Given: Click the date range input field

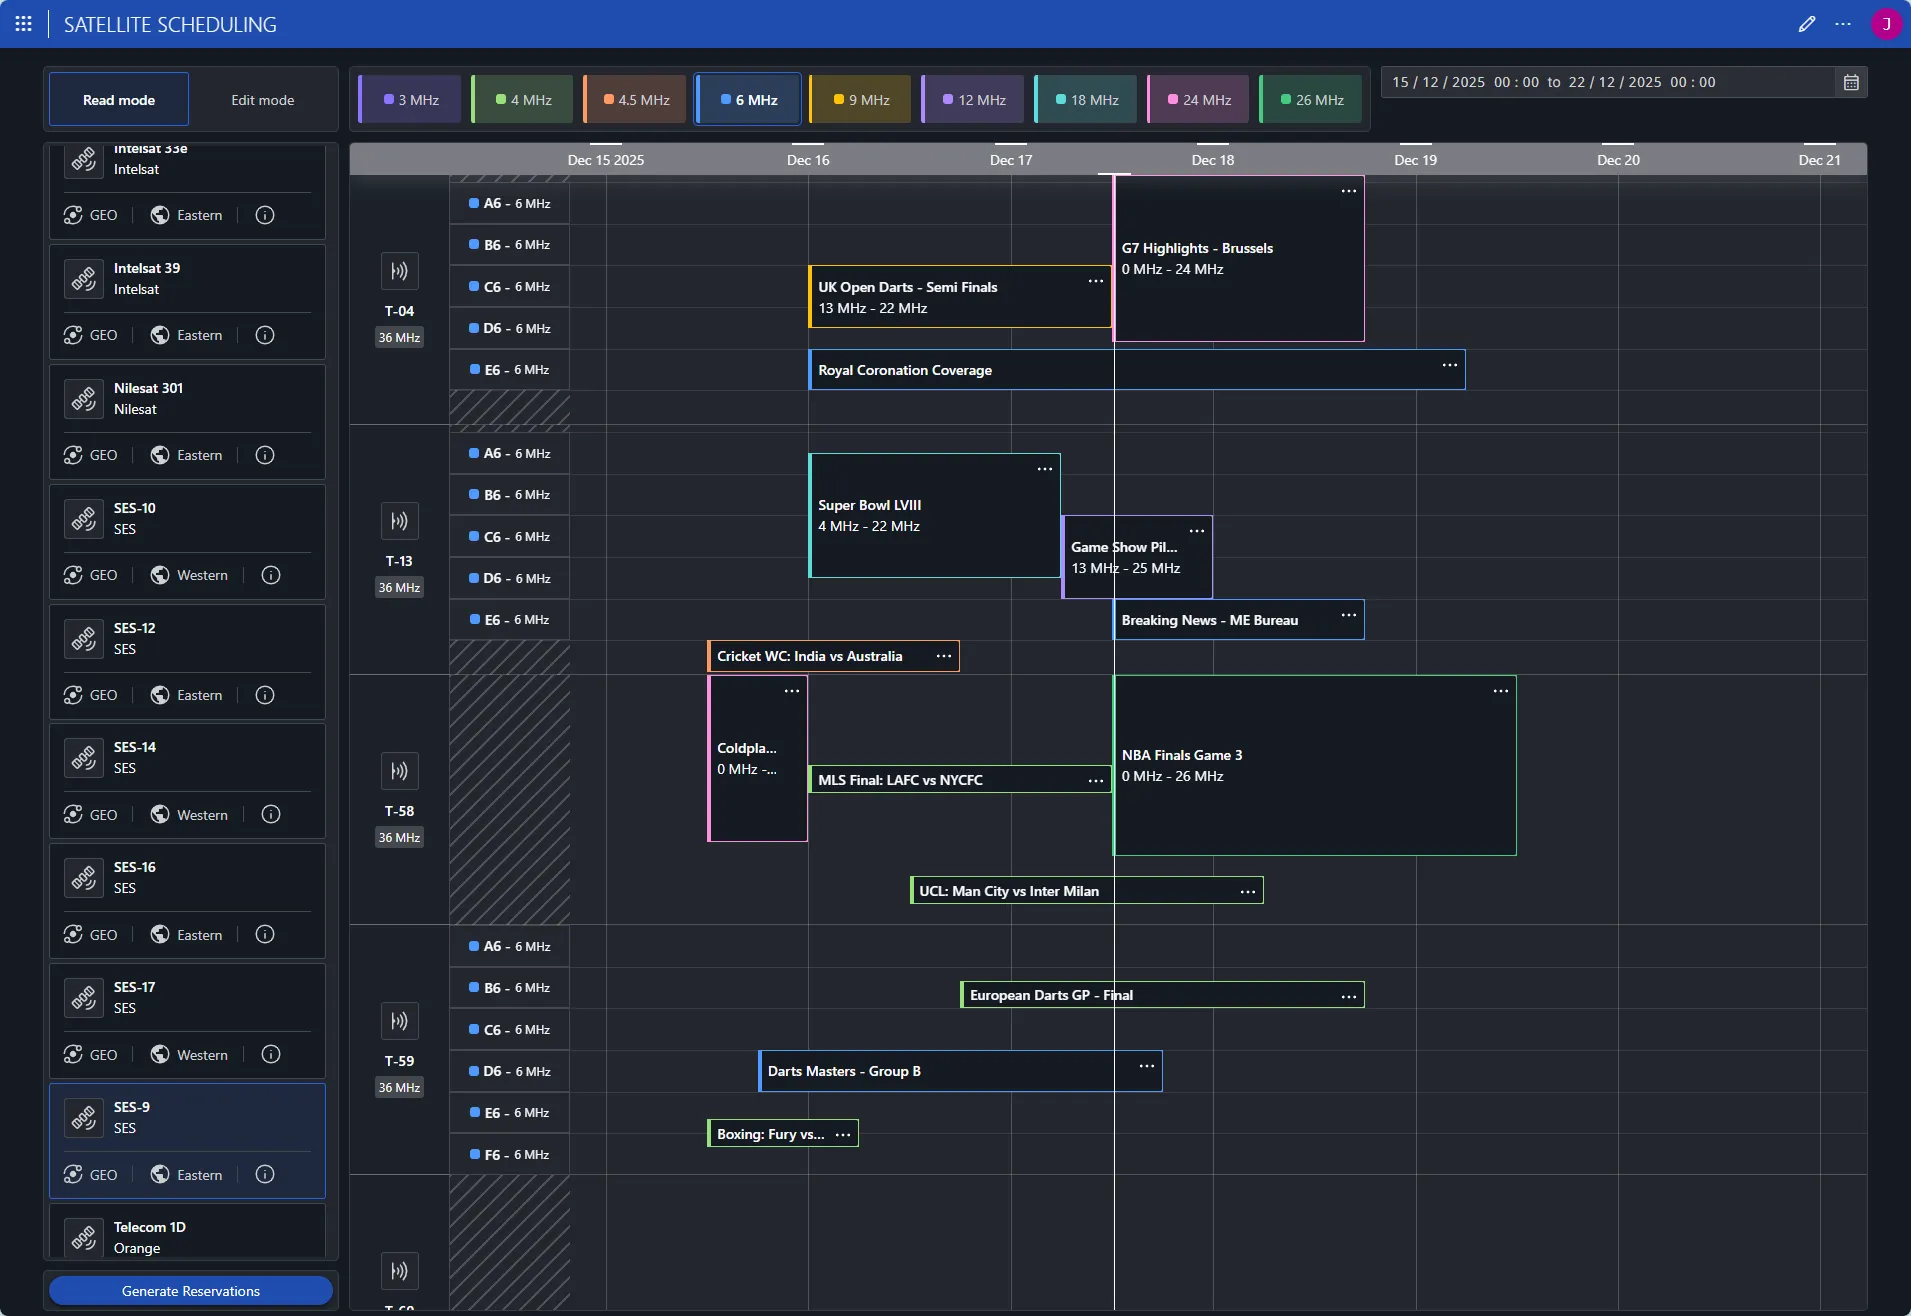Looking at the screenshot, I should click(x=1609, y=82).
